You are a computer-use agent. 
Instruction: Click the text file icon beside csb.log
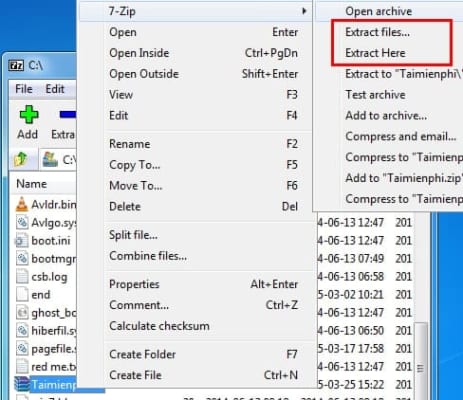coord(22,276)
